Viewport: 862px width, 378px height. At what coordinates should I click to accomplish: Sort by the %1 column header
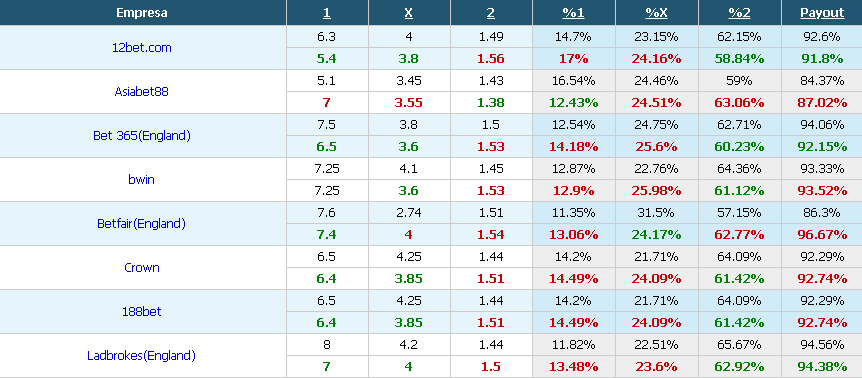[573, 13]
